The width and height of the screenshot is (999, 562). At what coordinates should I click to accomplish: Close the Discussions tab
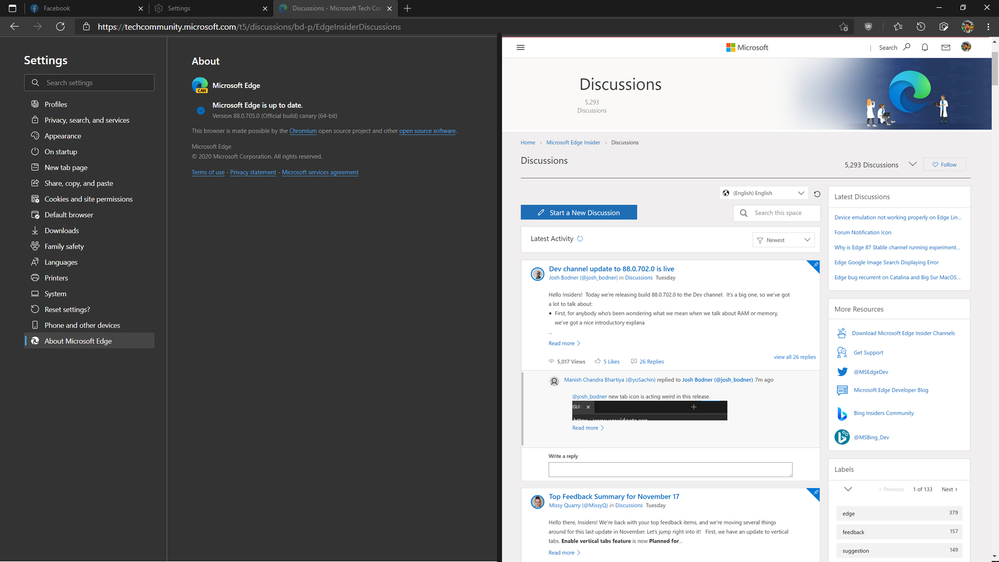[x=389, y=8]
